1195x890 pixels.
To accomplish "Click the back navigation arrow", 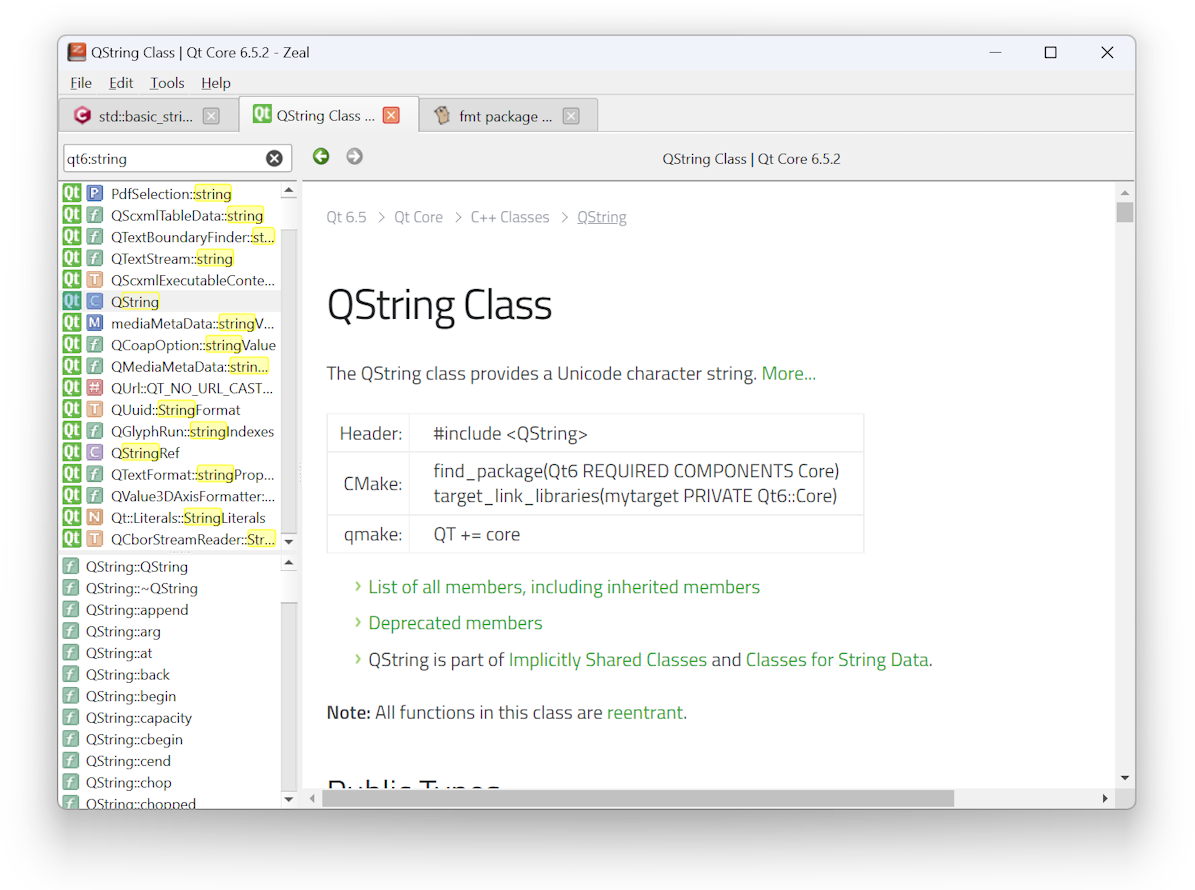I will pyautogui.click(x=320, y=156).
